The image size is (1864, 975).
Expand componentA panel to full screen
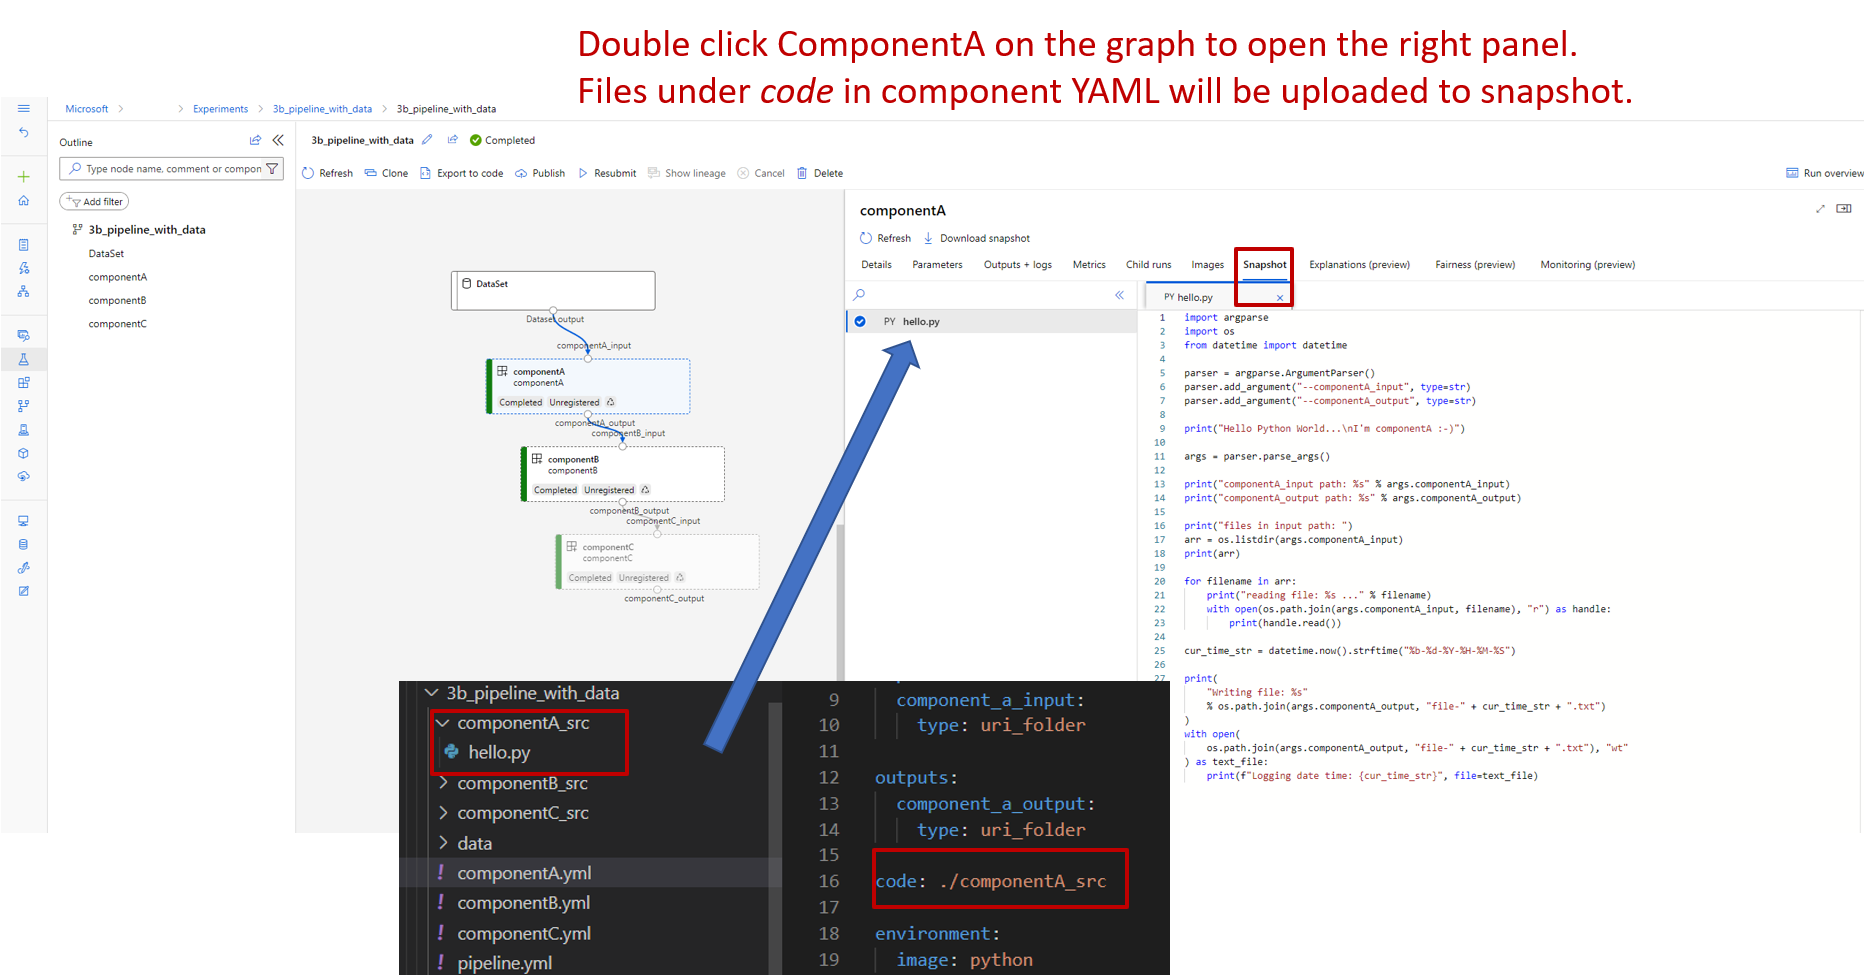point(1820,209)
